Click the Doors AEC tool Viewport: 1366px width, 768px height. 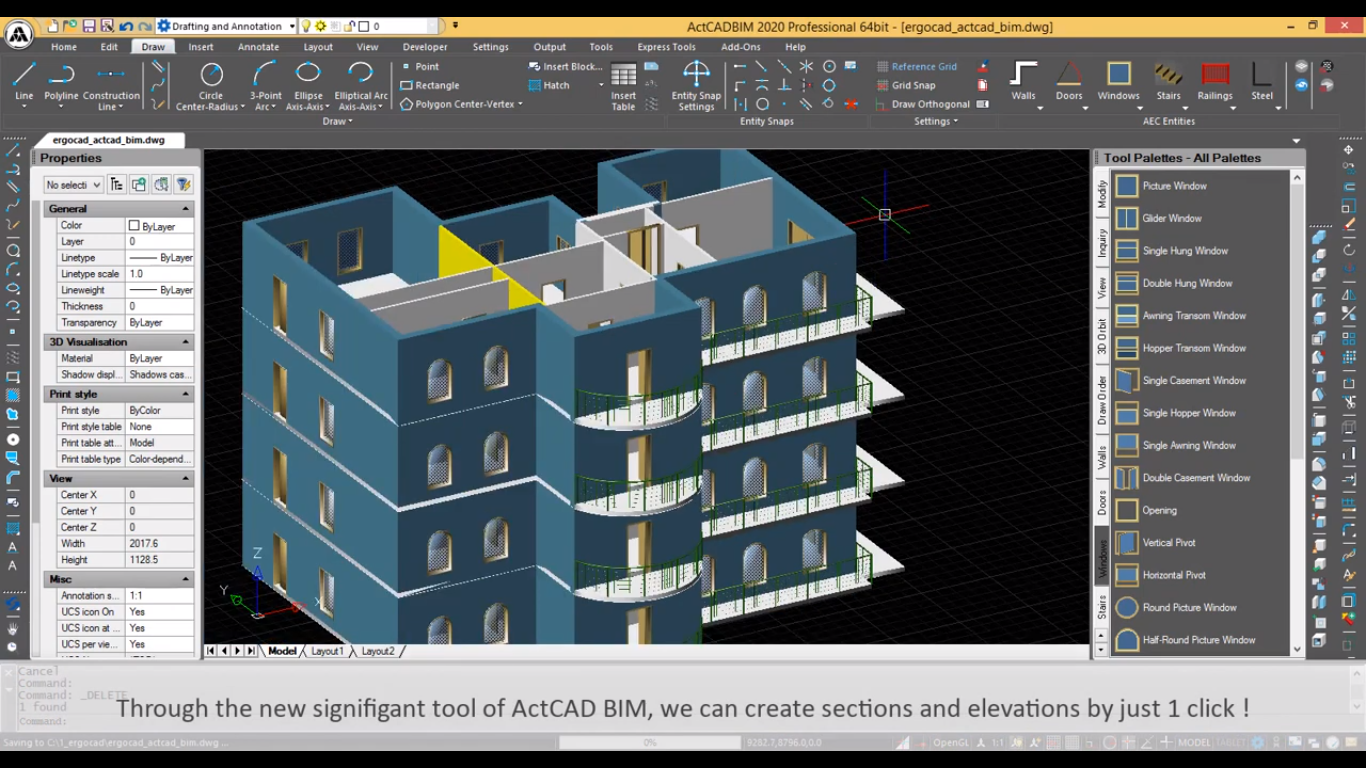(1069, 82)
